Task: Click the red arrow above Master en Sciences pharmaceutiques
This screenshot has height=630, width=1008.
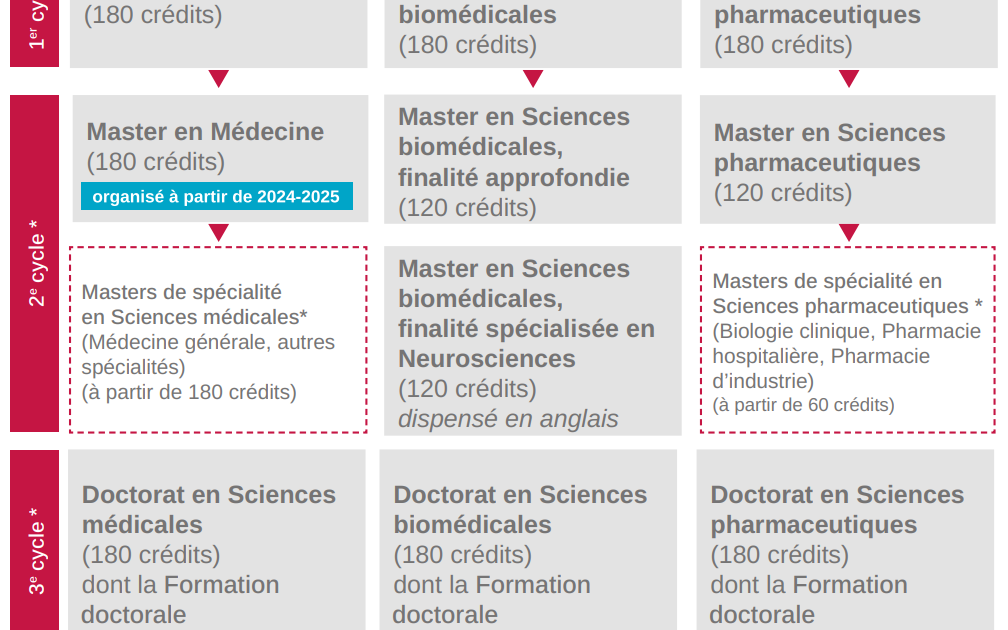Action: [849, 78]
